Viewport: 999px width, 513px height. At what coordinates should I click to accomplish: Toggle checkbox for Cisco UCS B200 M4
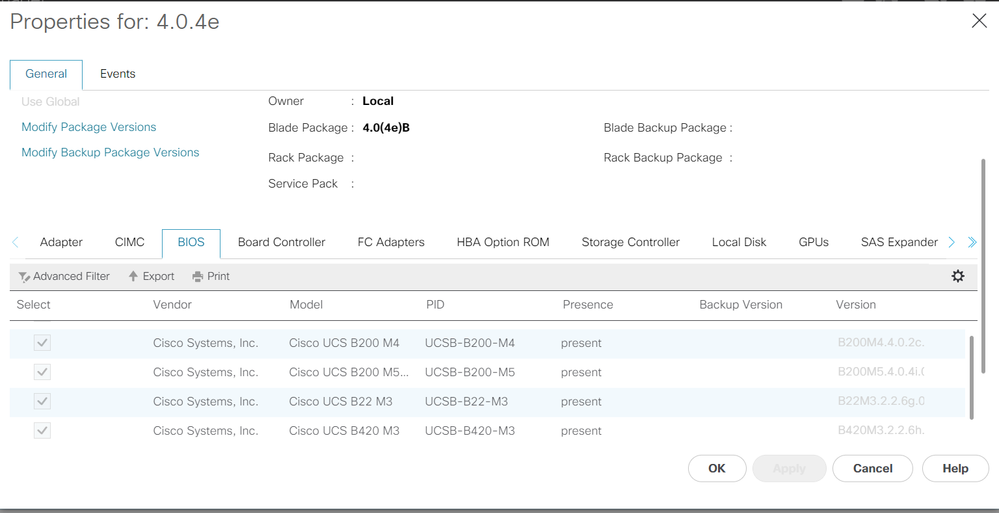pyautogui.click(x=42, y=343)
